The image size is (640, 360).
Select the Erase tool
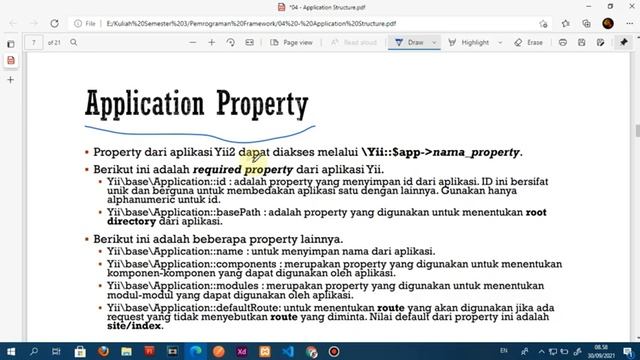[x=529, y=42]
